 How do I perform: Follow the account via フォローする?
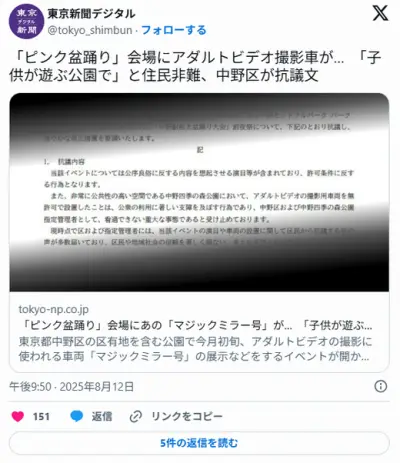174,30
